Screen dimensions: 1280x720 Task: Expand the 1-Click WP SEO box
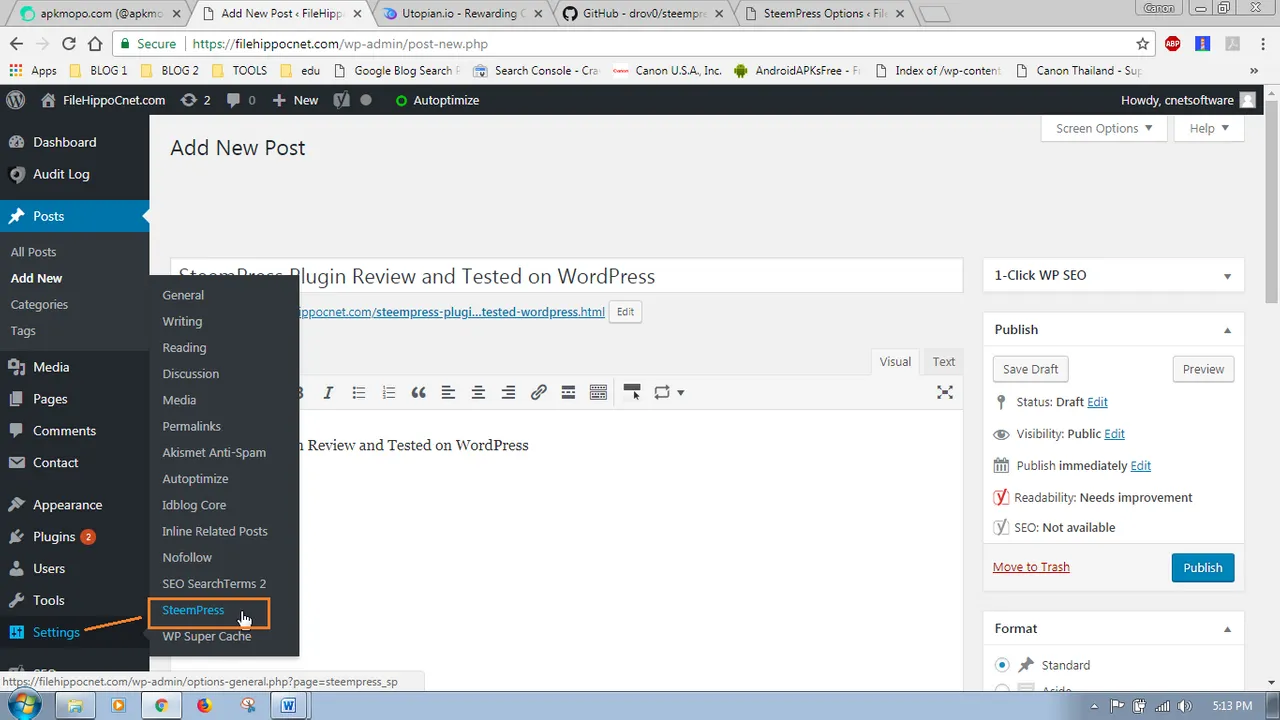[x=1227, y=276]
